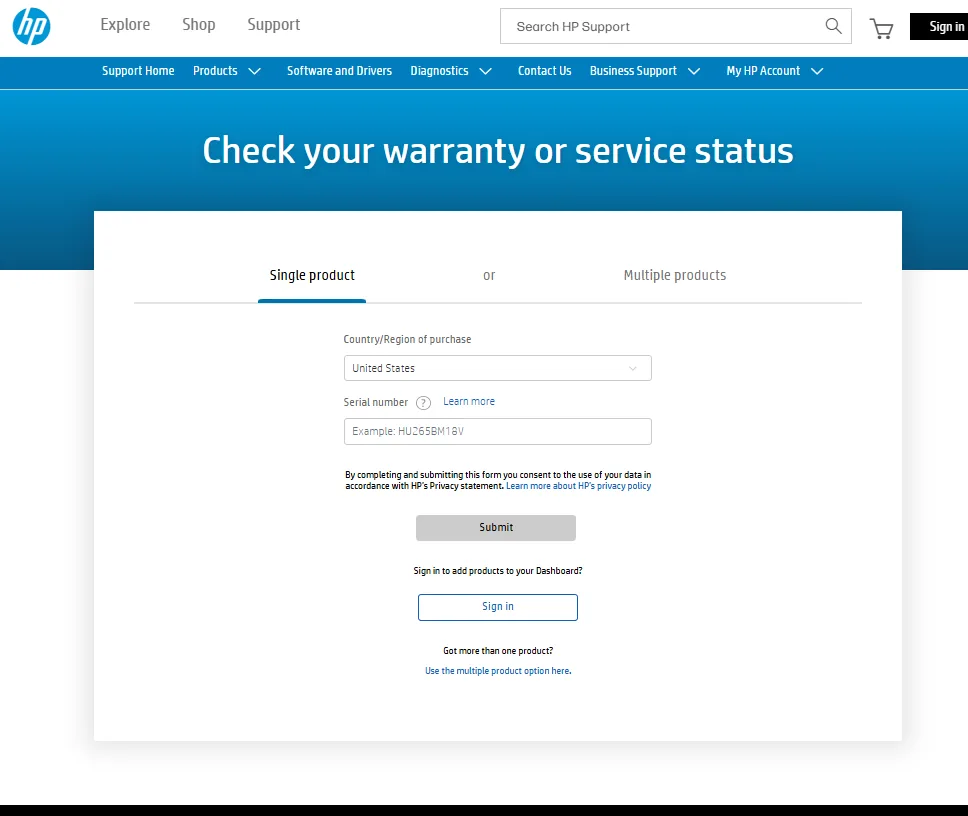Click the search magnifier icon
This screenshot has height=816, width=968.
[833, 26]
